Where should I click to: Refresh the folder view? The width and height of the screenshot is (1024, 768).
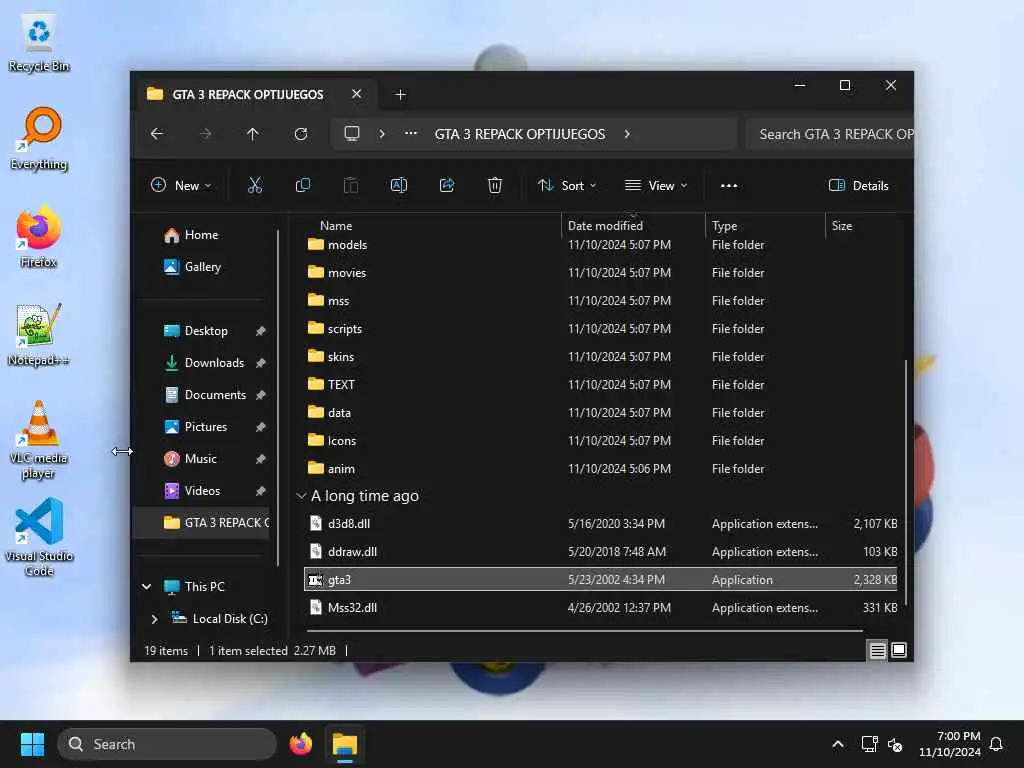(301, 134)
